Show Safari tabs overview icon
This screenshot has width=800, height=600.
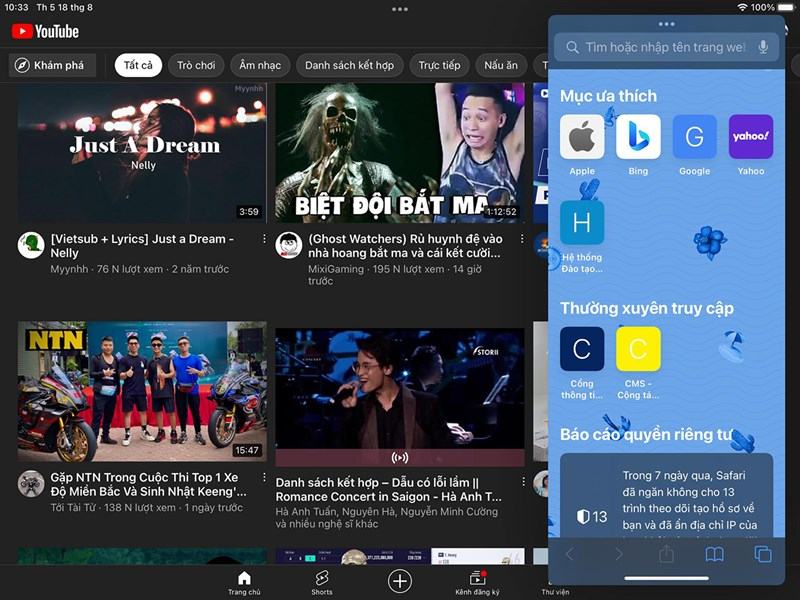pyautogui.click(x=762, y=554)
